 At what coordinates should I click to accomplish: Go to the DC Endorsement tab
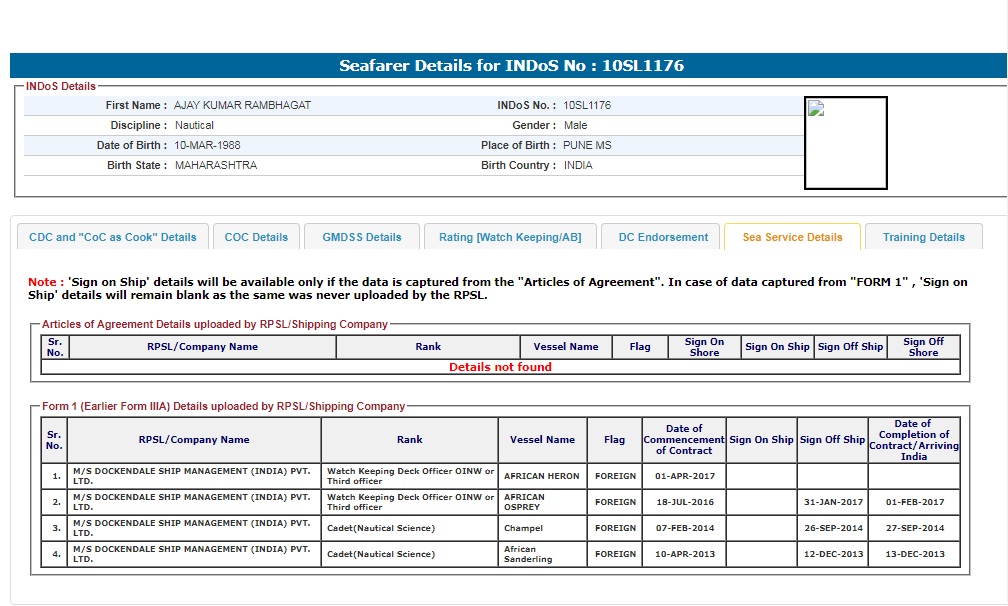click(x=662, y=237)
